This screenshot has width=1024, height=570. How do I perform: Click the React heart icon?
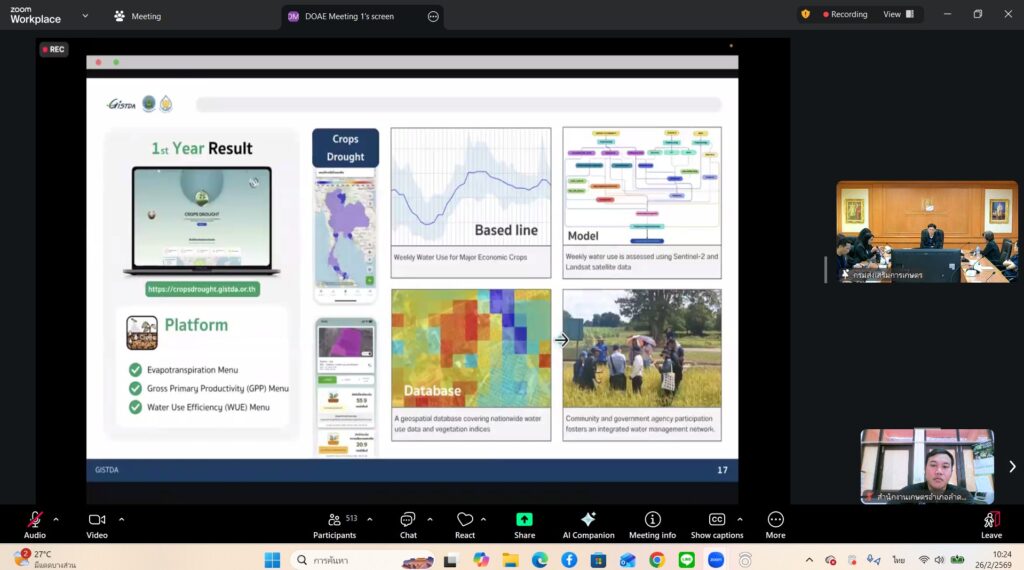tap(464, 521)
